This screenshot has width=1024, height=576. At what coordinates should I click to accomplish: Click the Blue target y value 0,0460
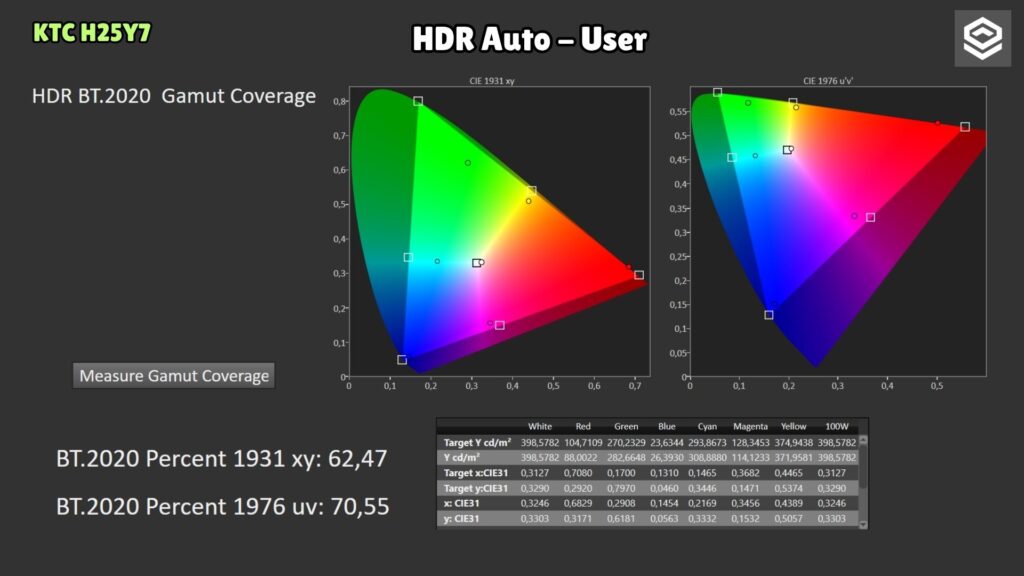pos(664,488)
